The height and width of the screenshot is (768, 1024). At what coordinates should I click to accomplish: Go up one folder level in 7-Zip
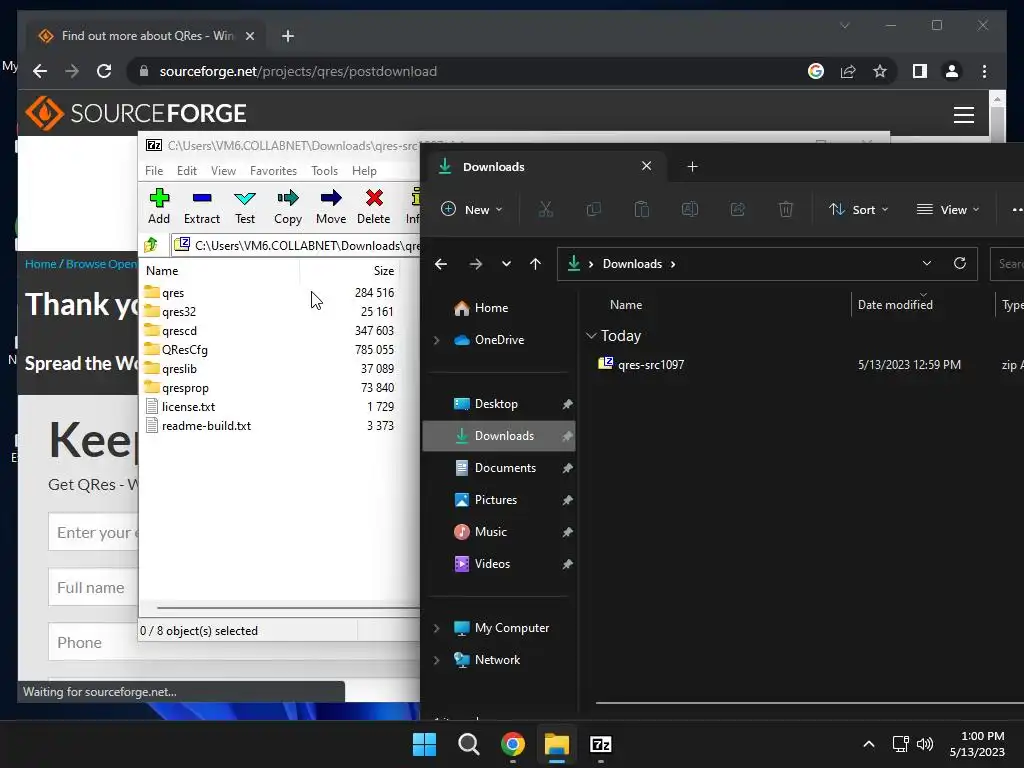[152, 245]
